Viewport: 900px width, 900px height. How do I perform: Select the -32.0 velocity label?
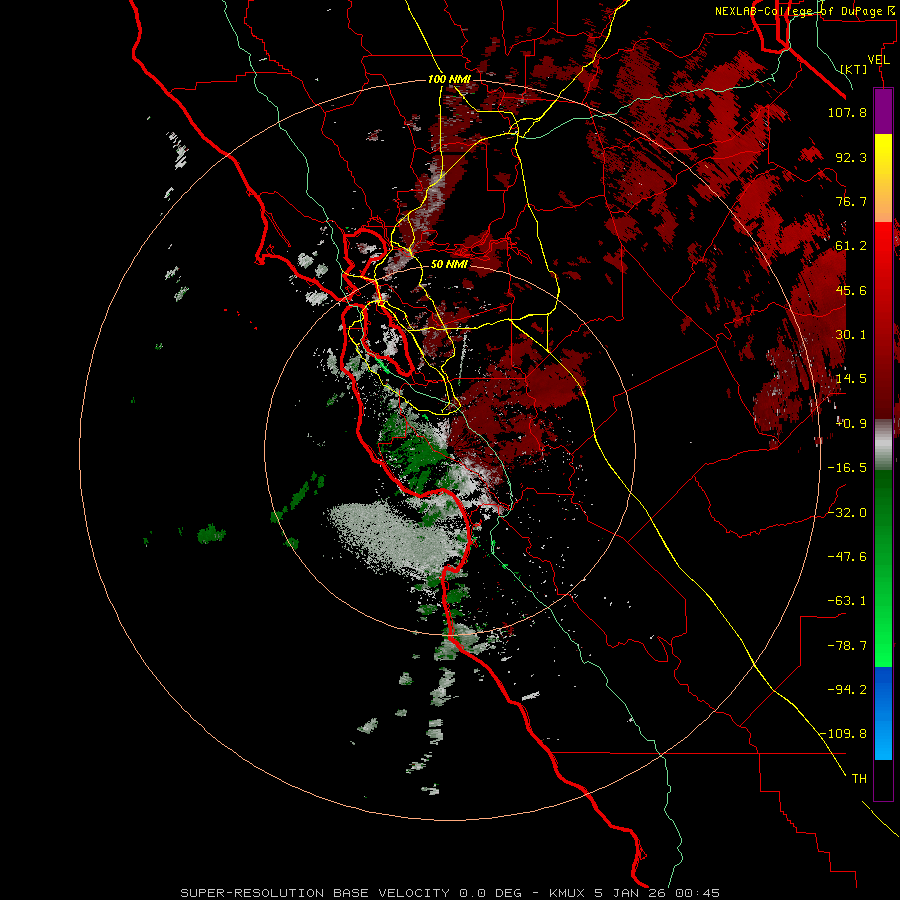(x=847, y=513)
